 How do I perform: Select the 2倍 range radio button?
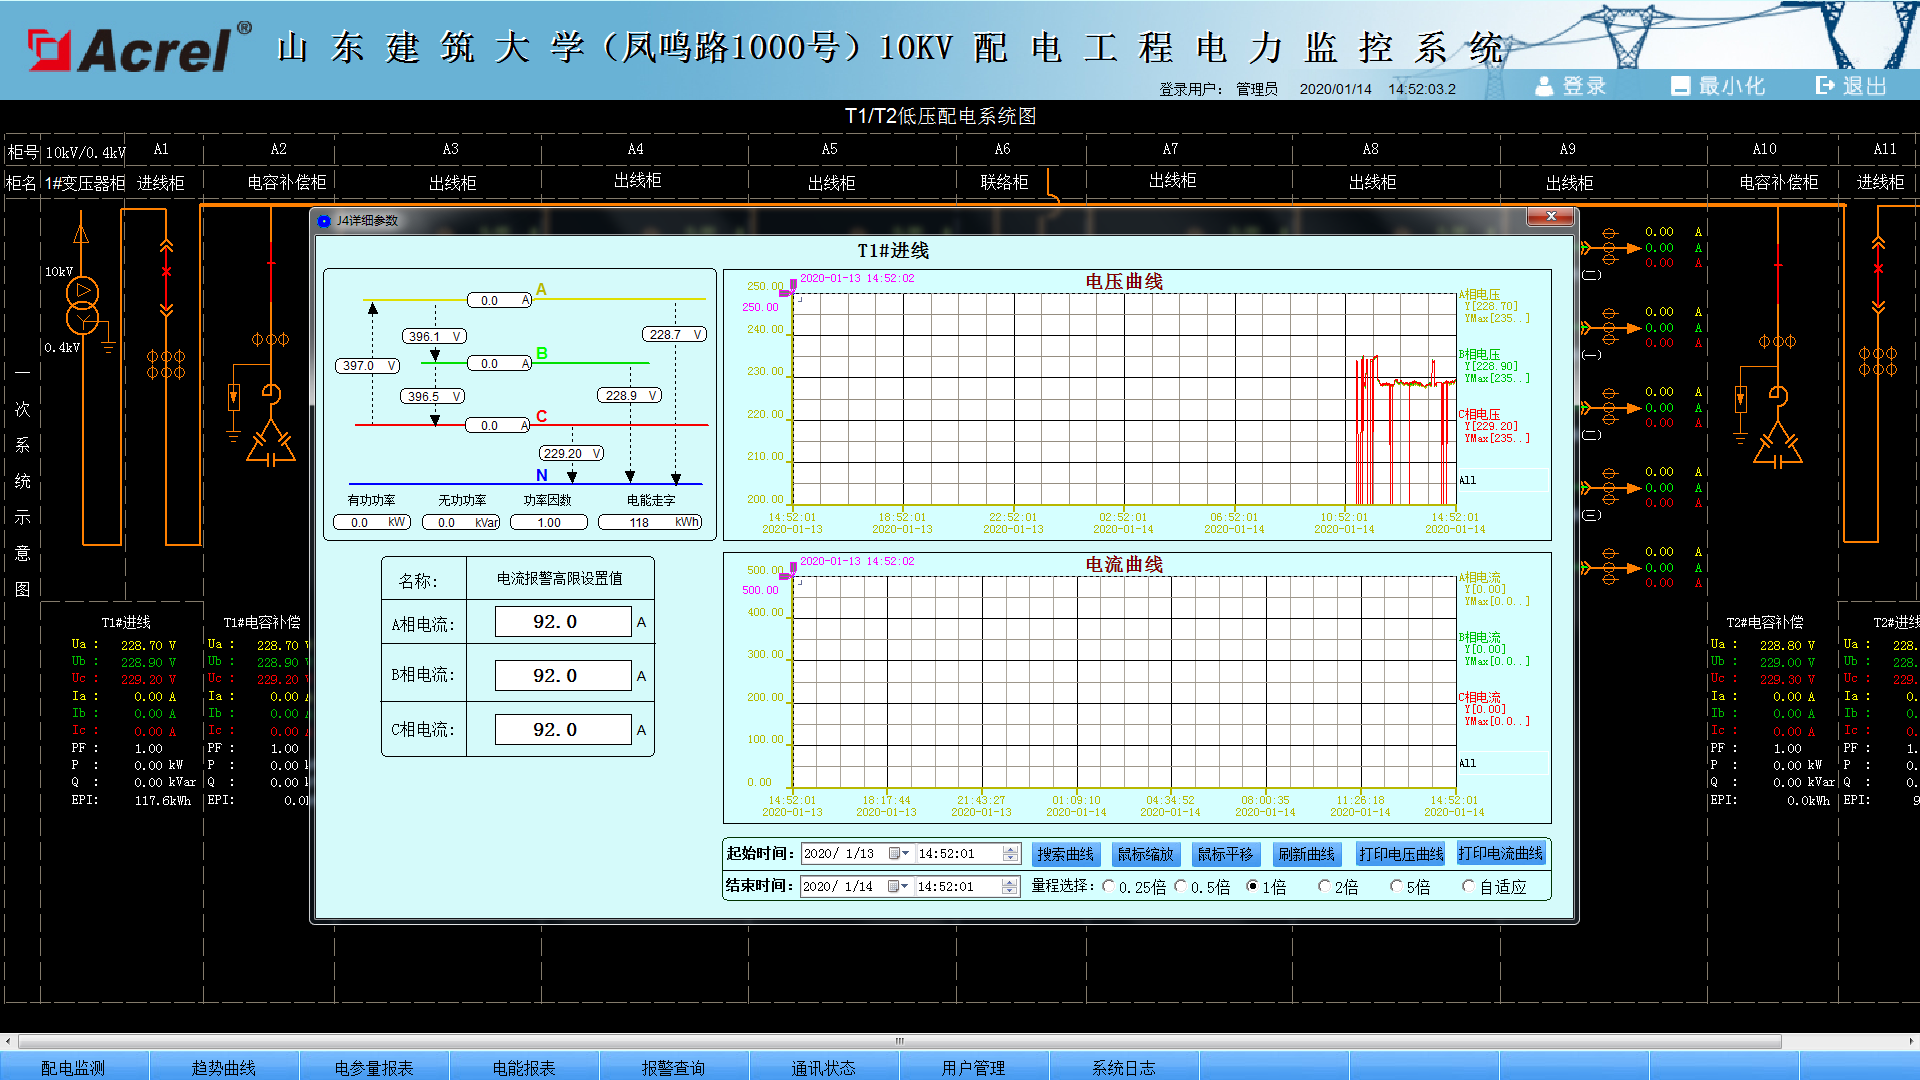pyautogui.click(x=1324, y=886)
